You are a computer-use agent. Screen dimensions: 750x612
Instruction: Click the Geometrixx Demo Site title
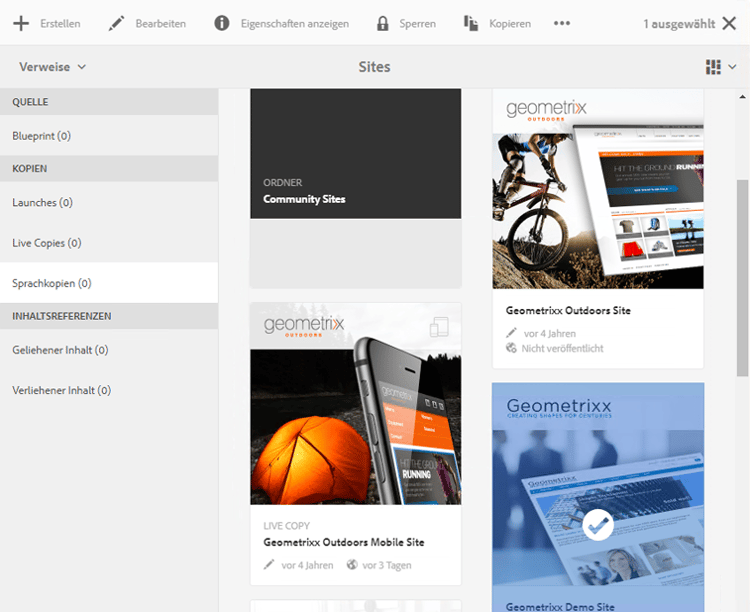(x=560, y=607)
